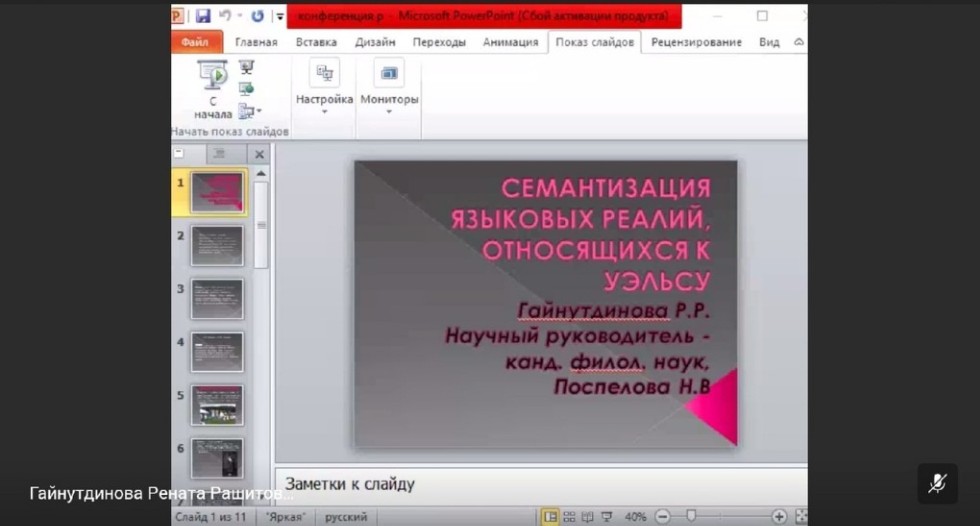Switch to Reading view icon
The height and width of the screenshot is (526, 980).
coord(588,517)
